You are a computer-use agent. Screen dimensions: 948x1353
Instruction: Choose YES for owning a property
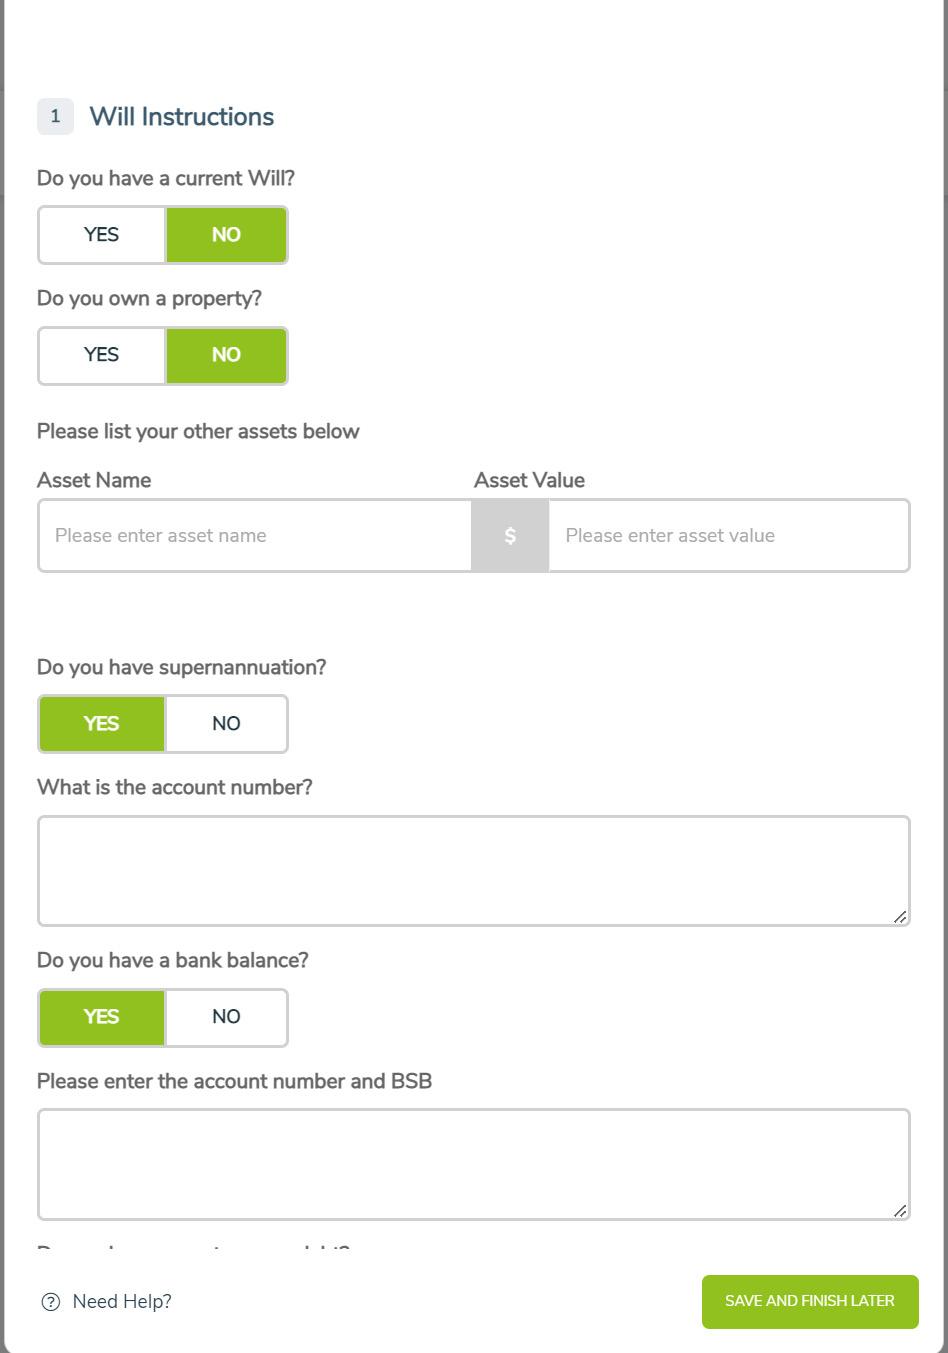point(102,355)
